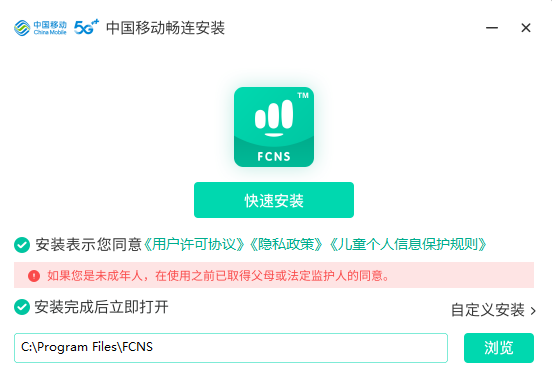Click the 5G+ logo icon
Viewport: 552px width, 376px height.
point(86,27)
